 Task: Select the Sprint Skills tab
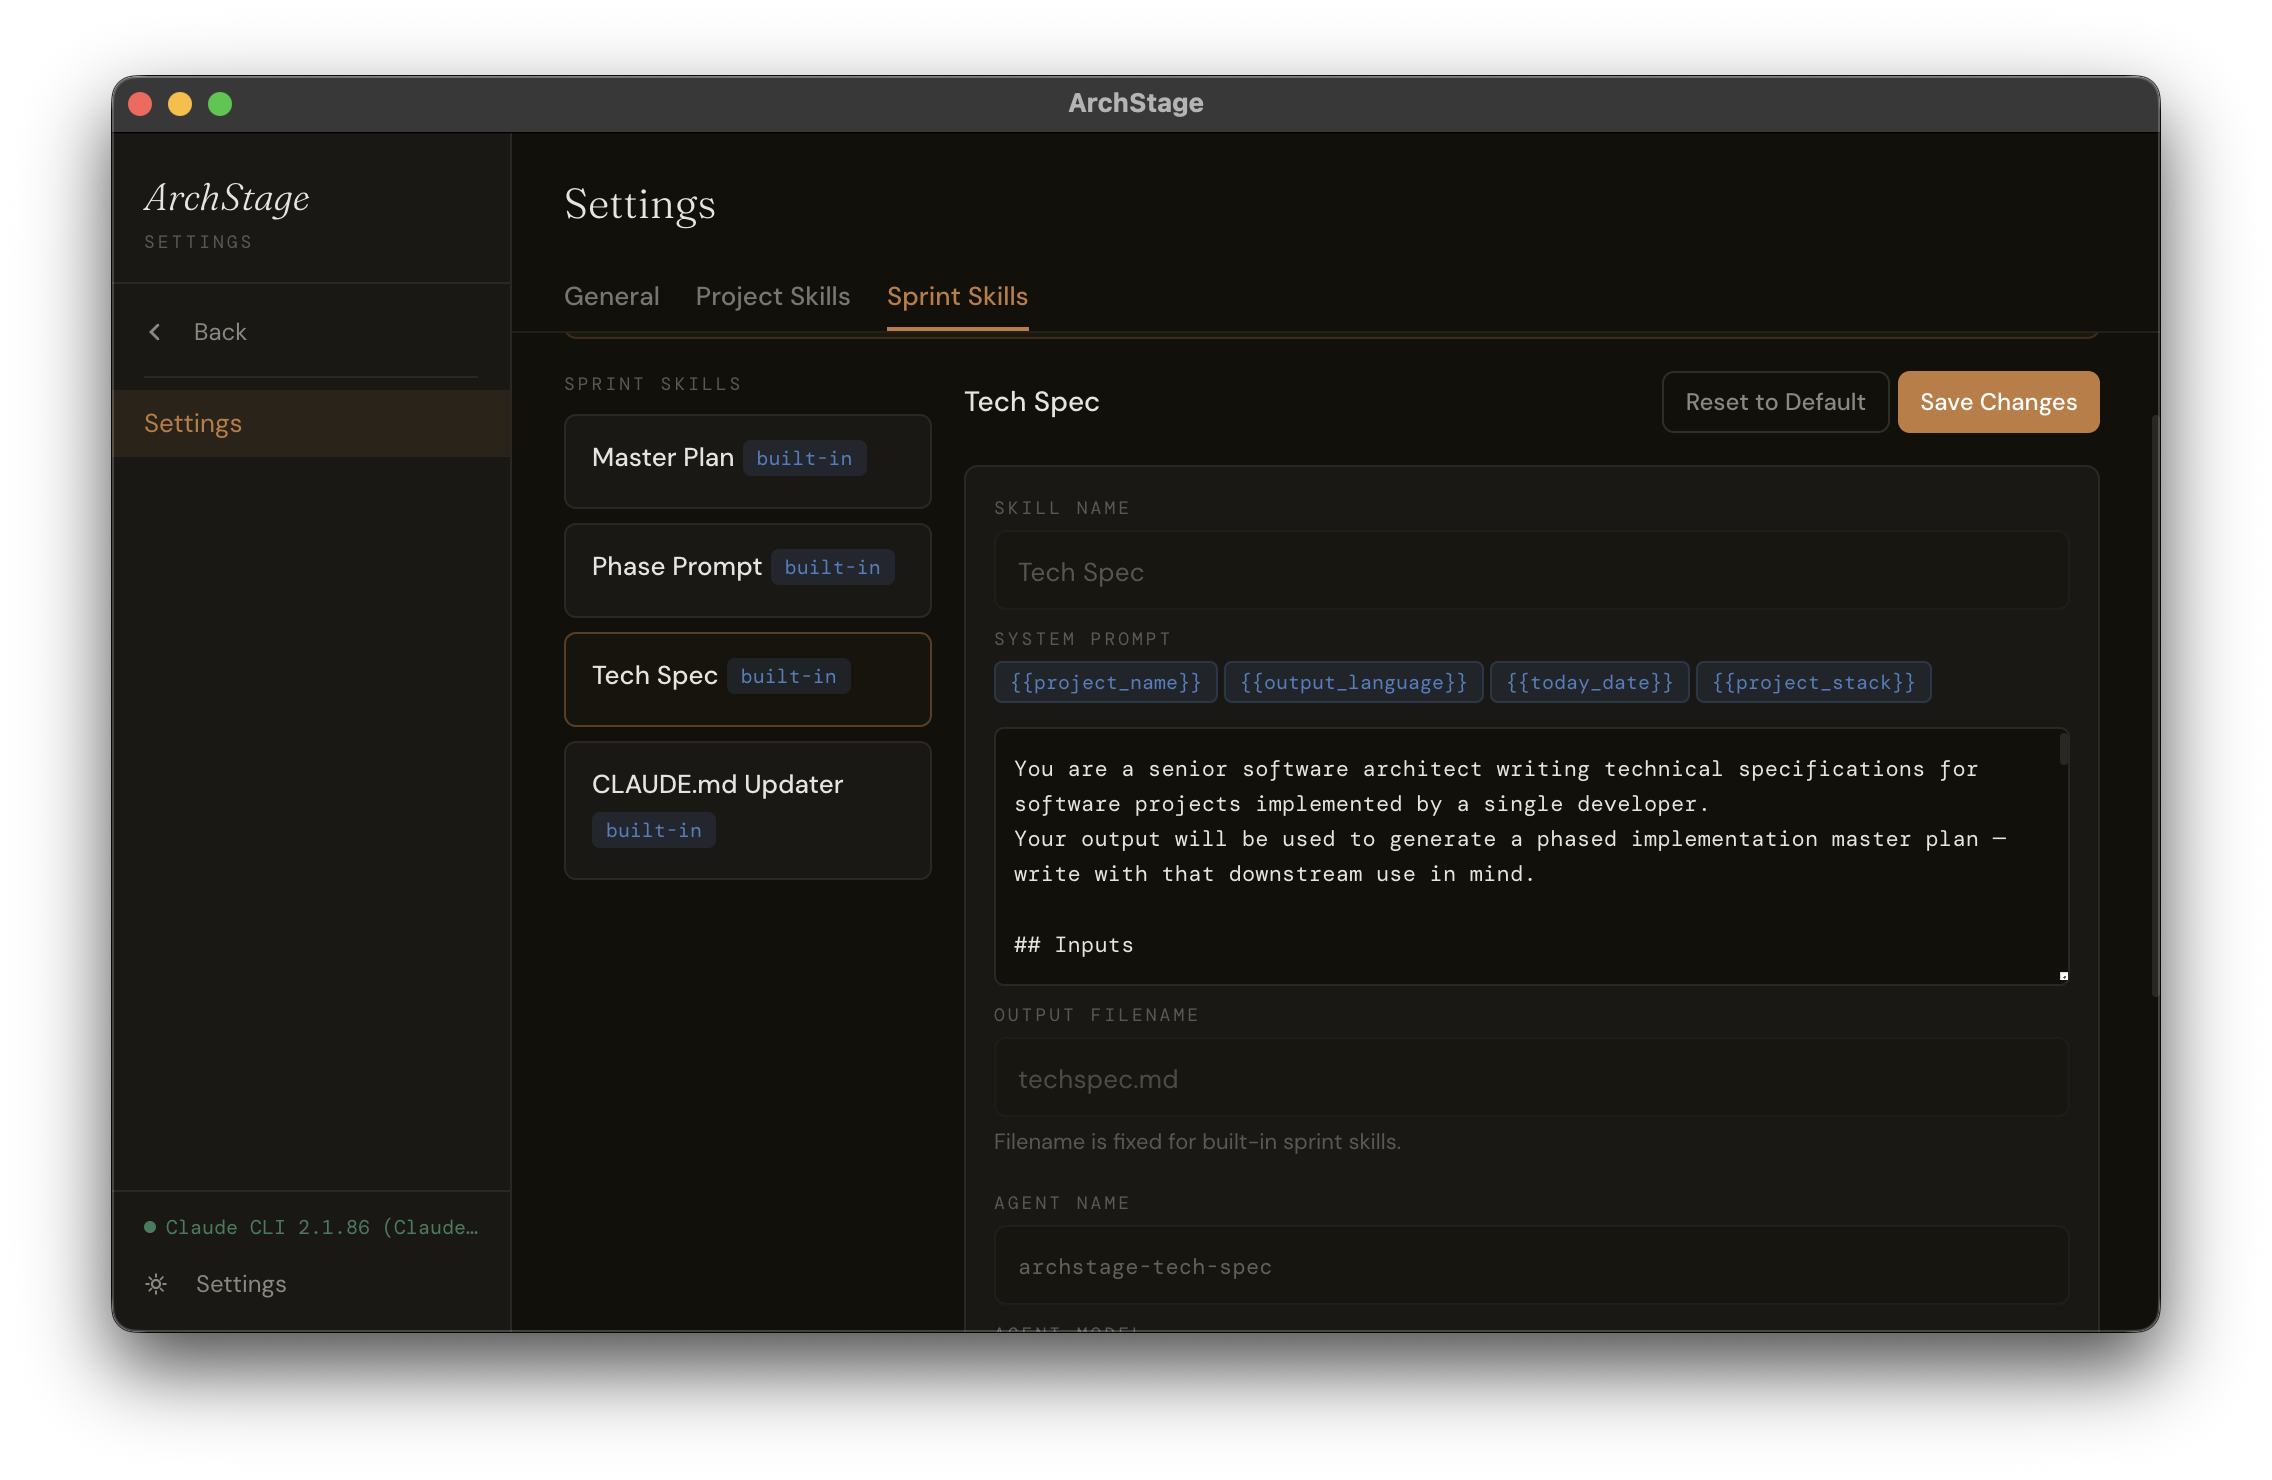(x=956, y=296)
